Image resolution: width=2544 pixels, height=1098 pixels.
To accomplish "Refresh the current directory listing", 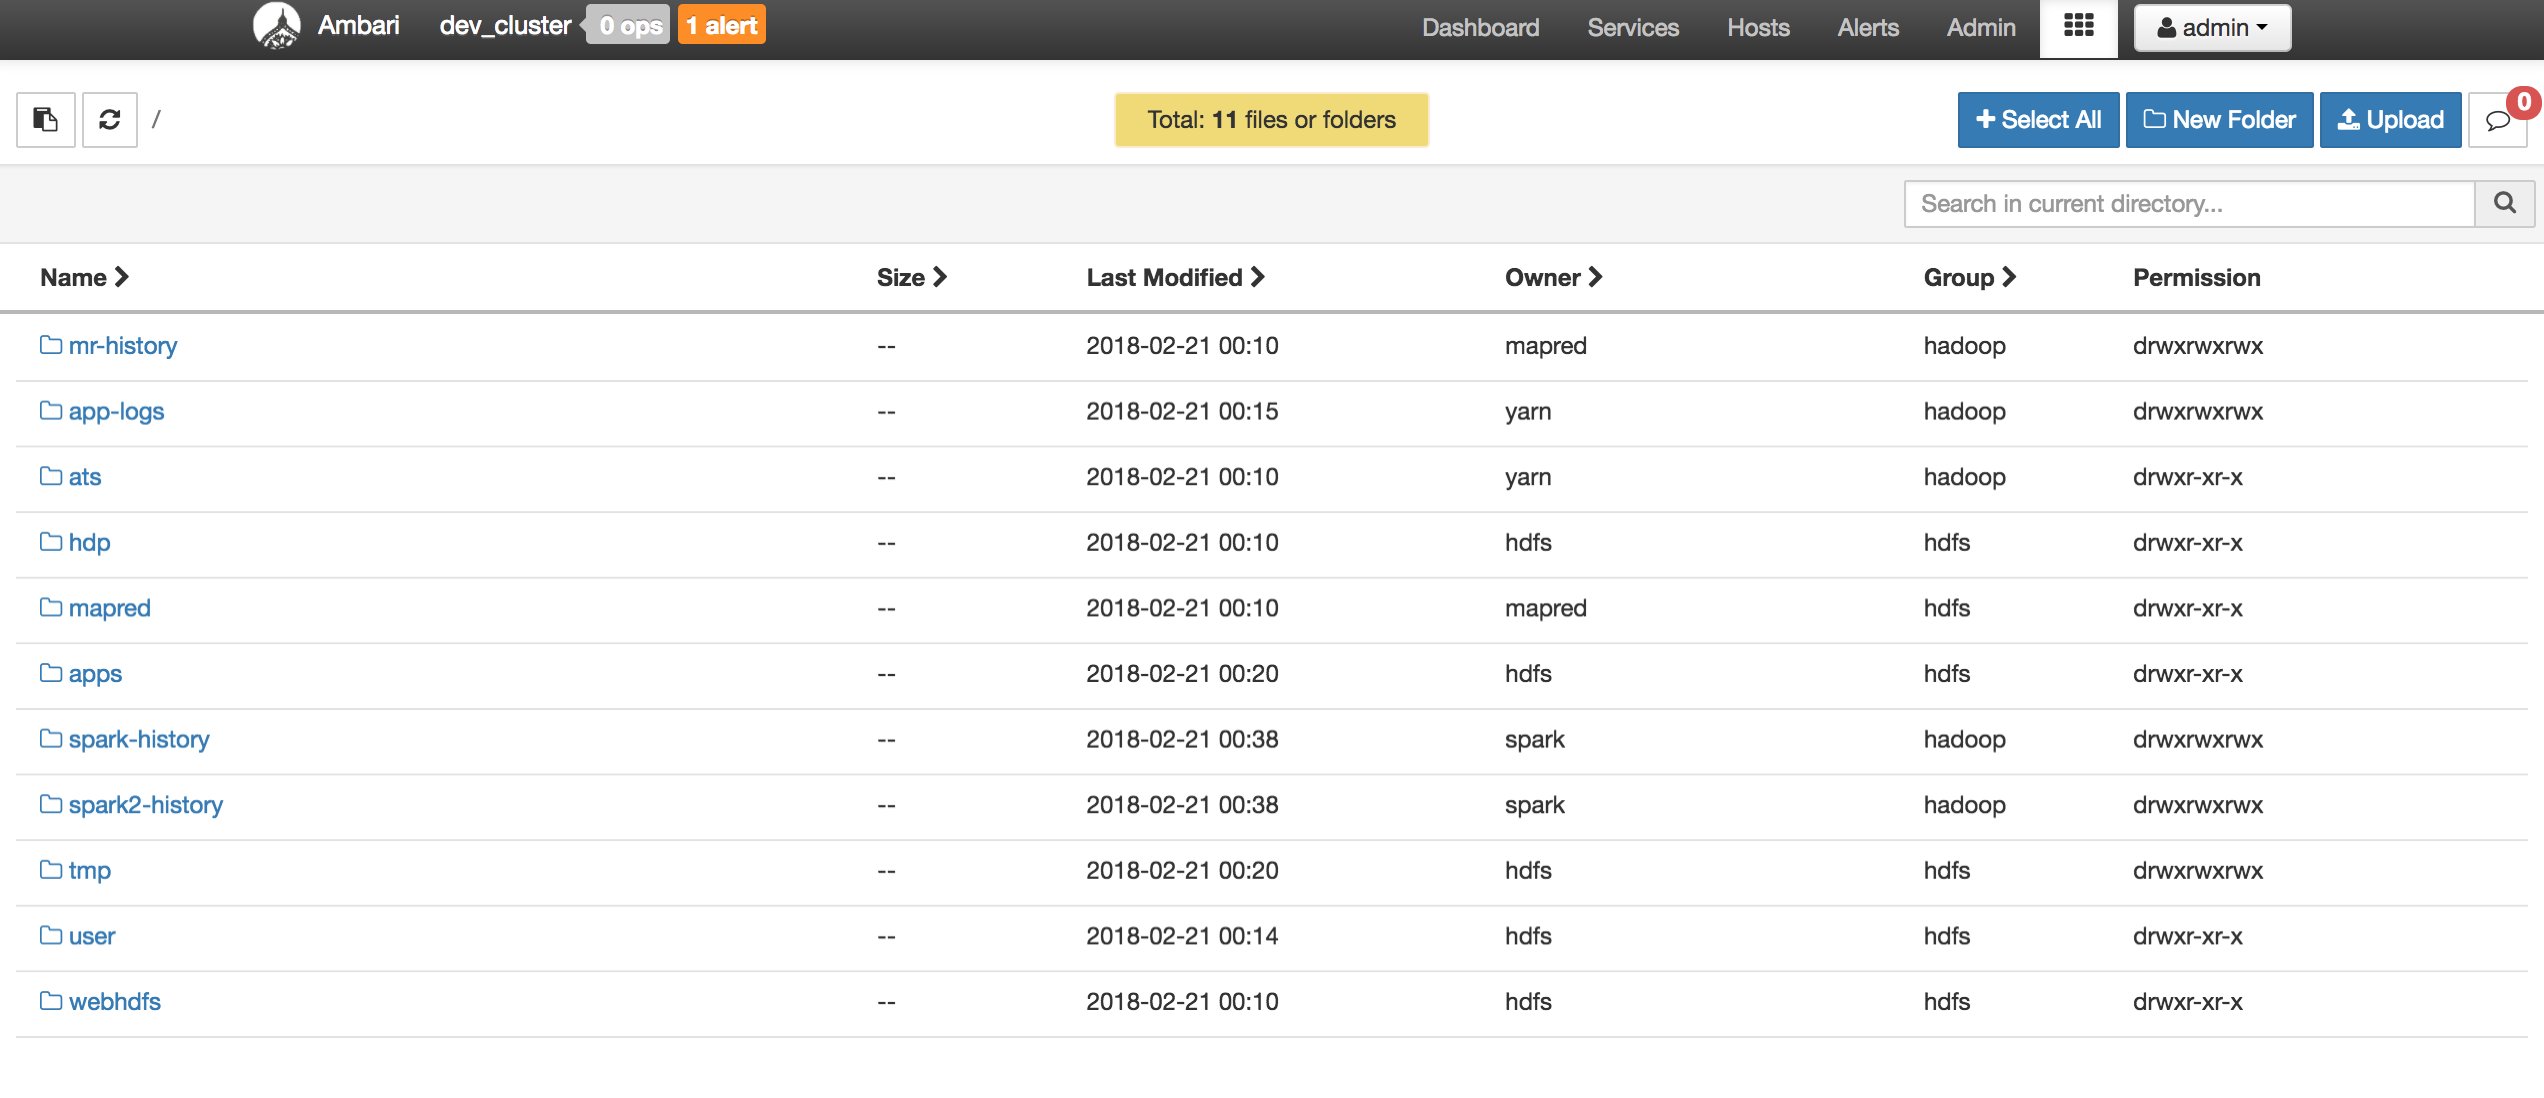I will pyautogui.click(x=110, y=120).
